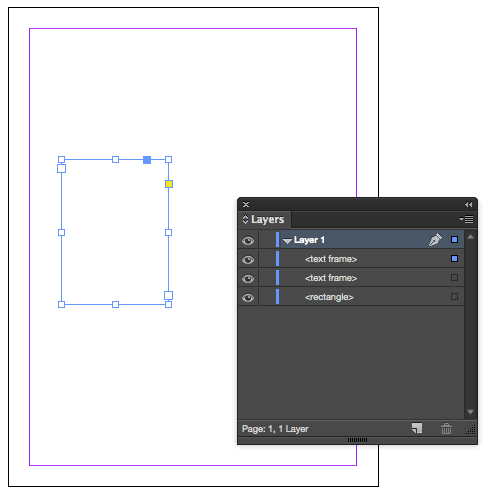Click the text frame in port box

pos(61,168)
